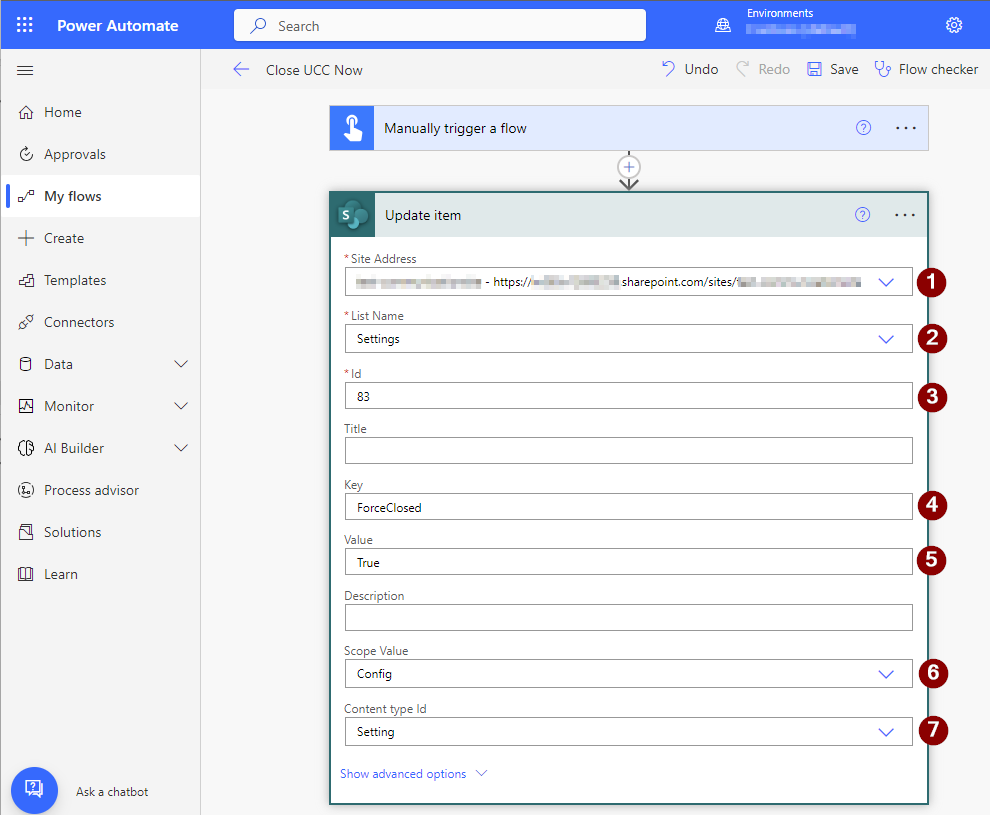
Task: Click the Approvals icon in sidebar
Action: click(x=26, y=154)
